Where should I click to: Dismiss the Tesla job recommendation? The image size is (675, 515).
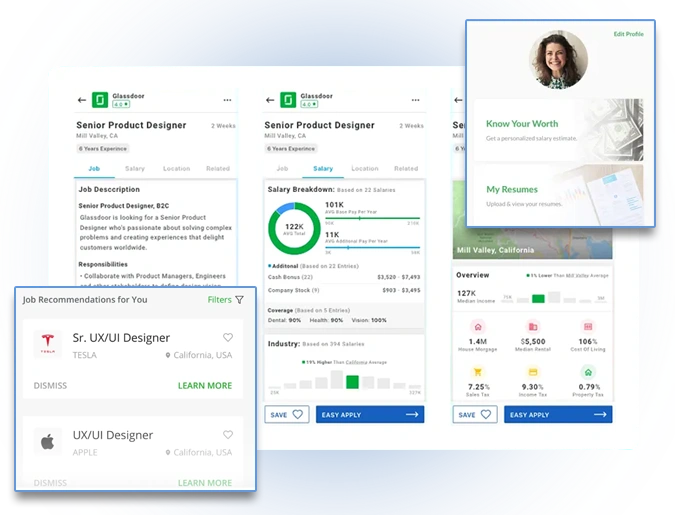50,386
